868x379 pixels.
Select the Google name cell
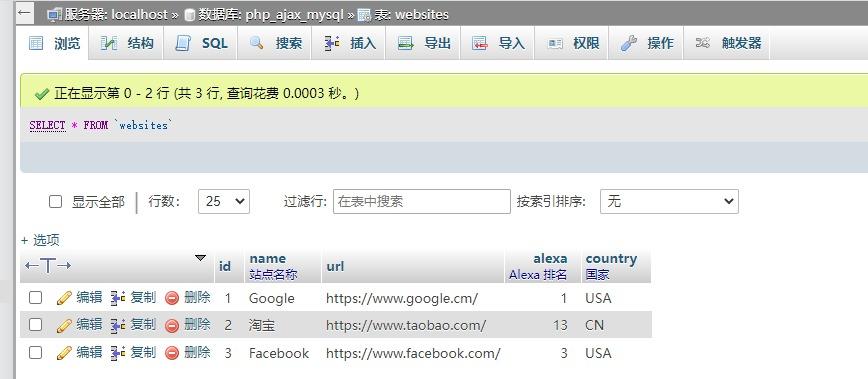[272, 299]
